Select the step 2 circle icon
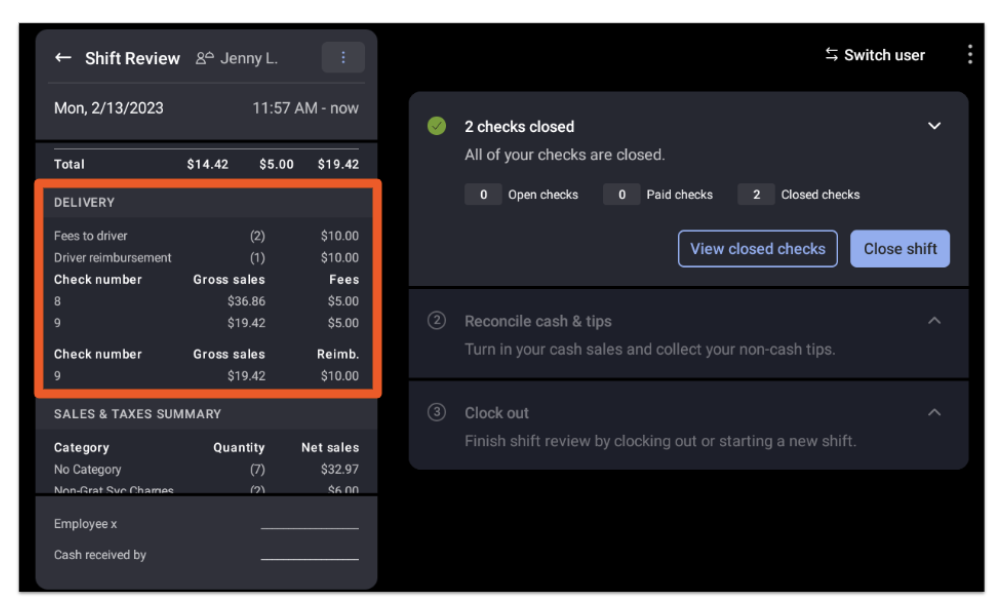Image resolution: width=1004 pixels, height=610 pixels. pyautogui.click(x=437, y=320)
